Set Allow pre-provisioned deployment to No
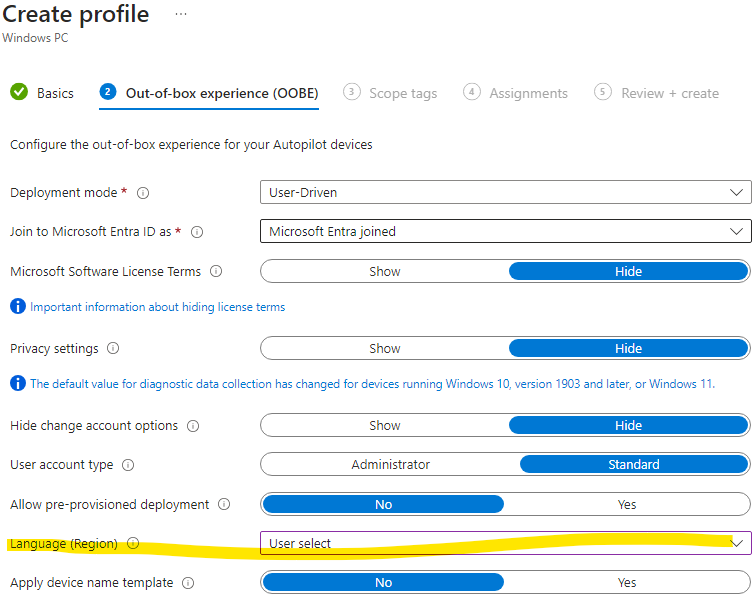Image resolution: width=756 pixels, height=602 pixels. (x=383, y=505)
